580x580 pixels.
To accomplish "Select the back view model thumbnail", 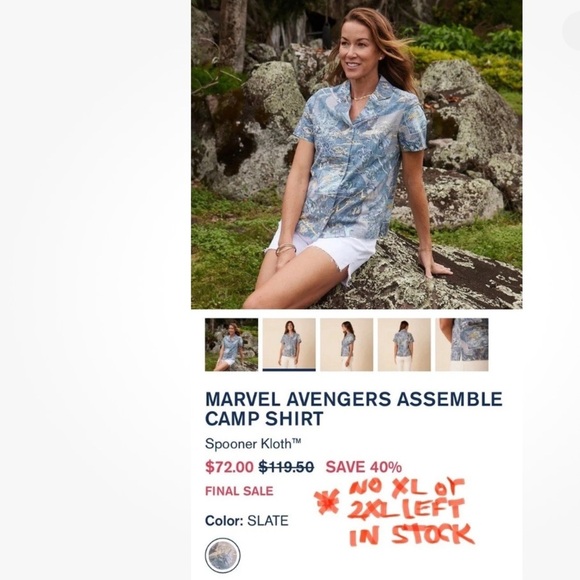I will coord(404,344).
